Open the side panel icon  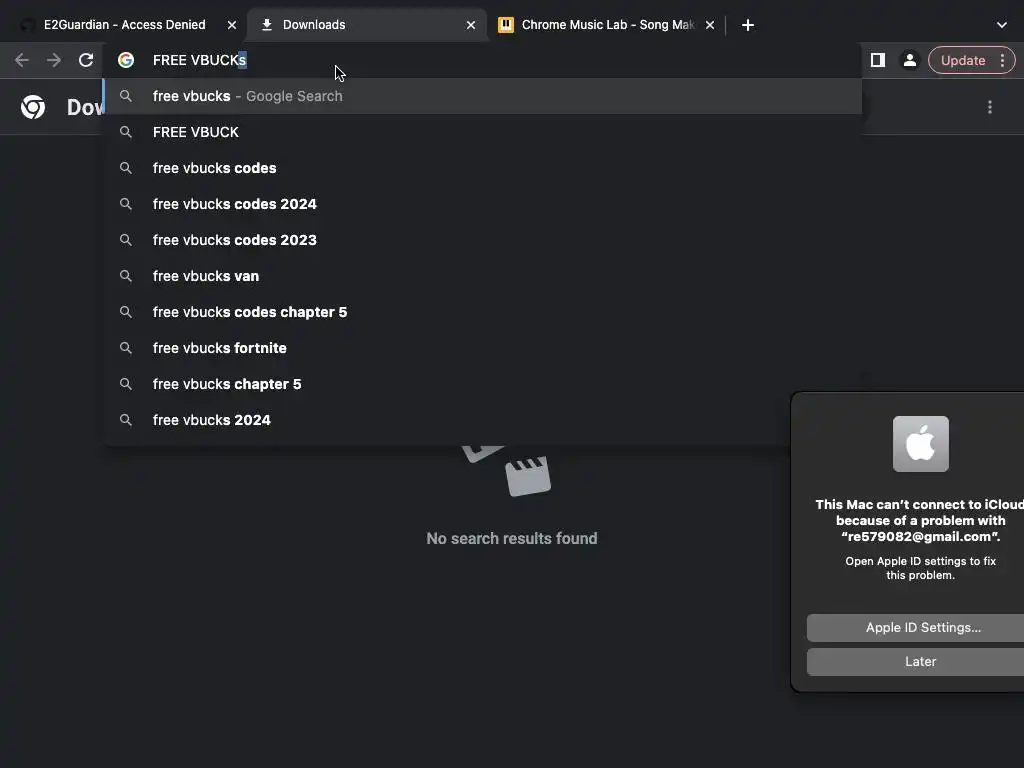click(878, 60)
